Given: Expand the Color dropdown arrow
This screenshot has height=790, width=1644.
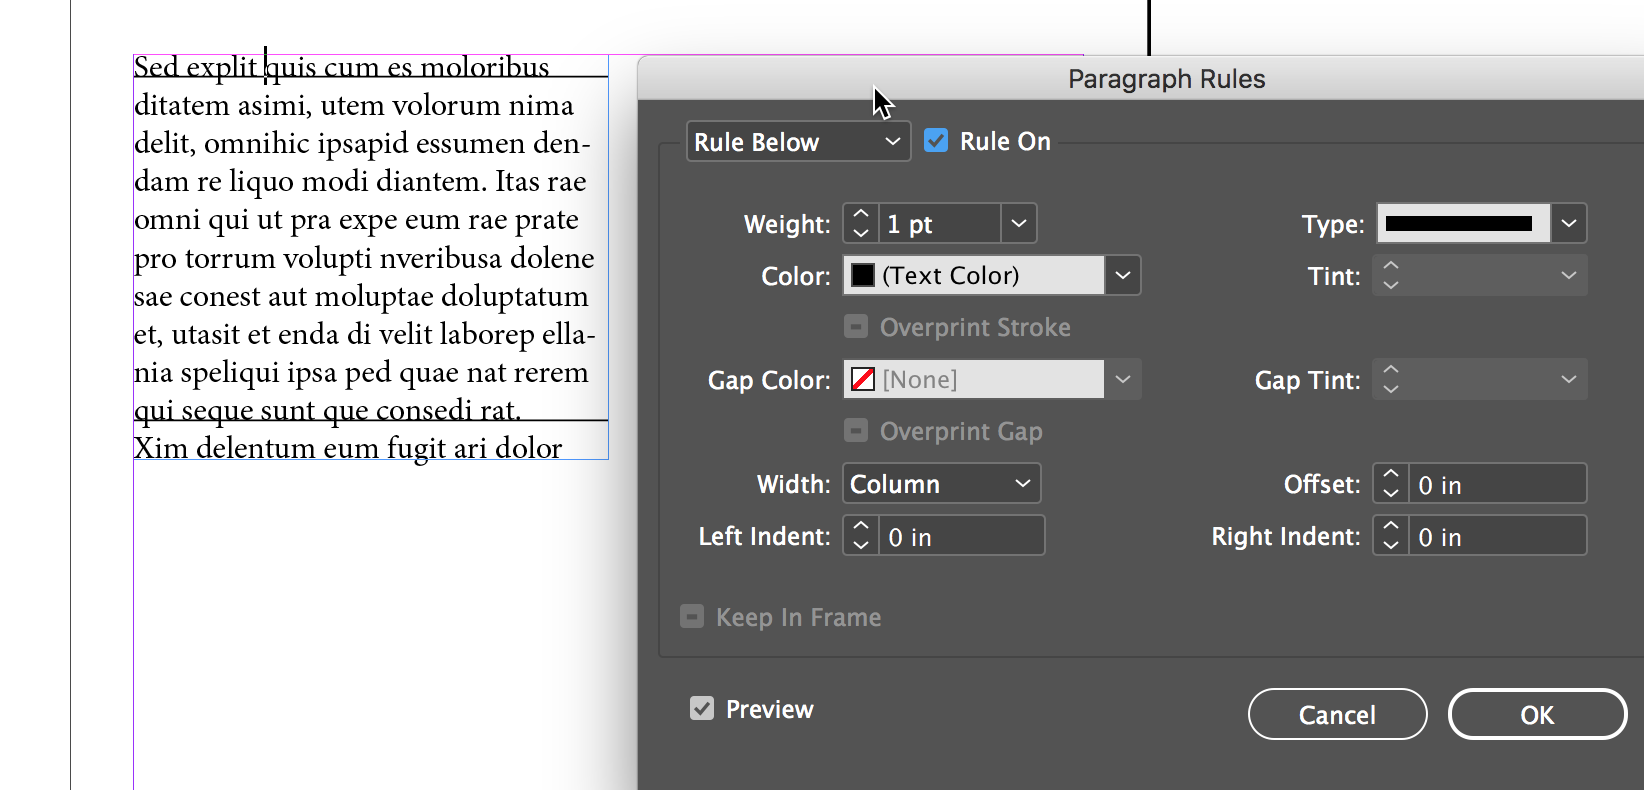Looking at the screenshot, I should point(1122,276).
